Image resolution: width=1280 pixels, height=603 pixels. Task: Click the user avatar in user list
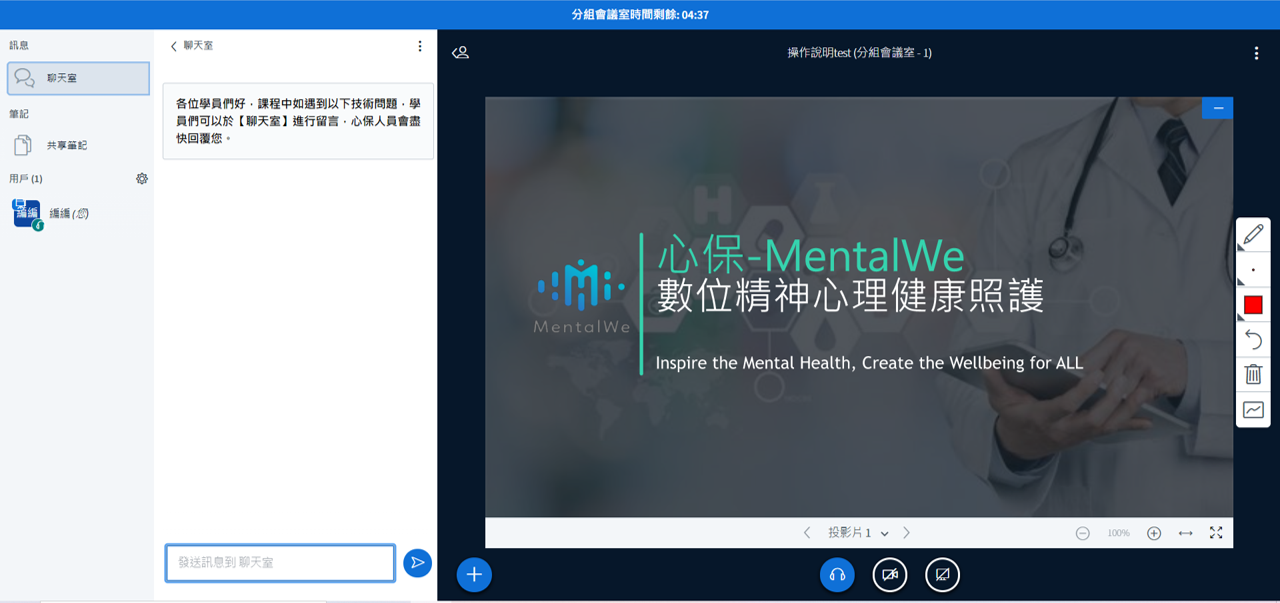[x=26, y=213]
